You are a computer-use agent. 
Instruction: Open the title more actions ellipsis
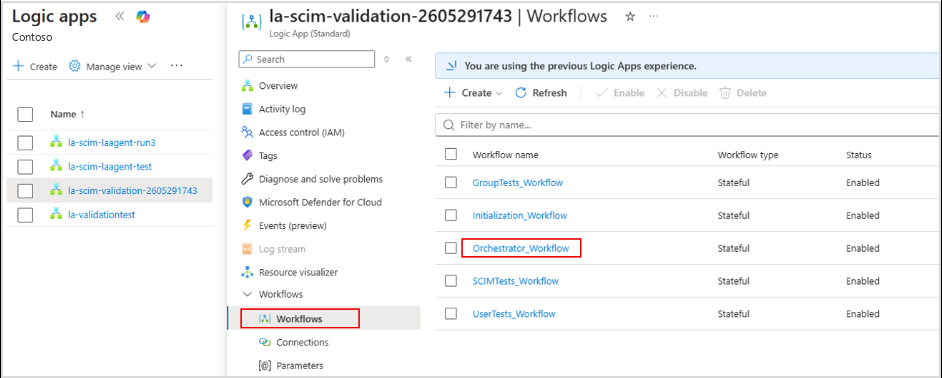click(654, 17)
